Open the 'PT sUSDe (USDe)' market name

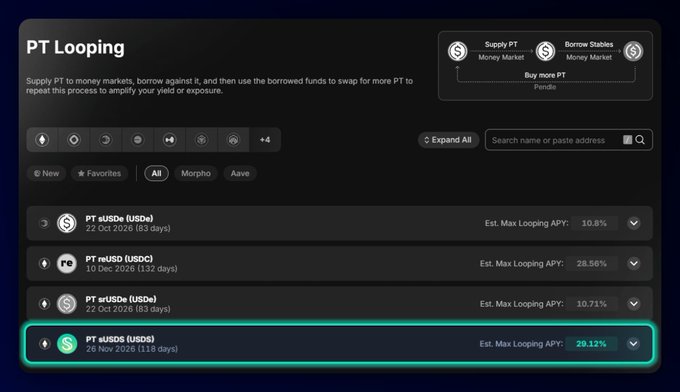pos(119,219)
